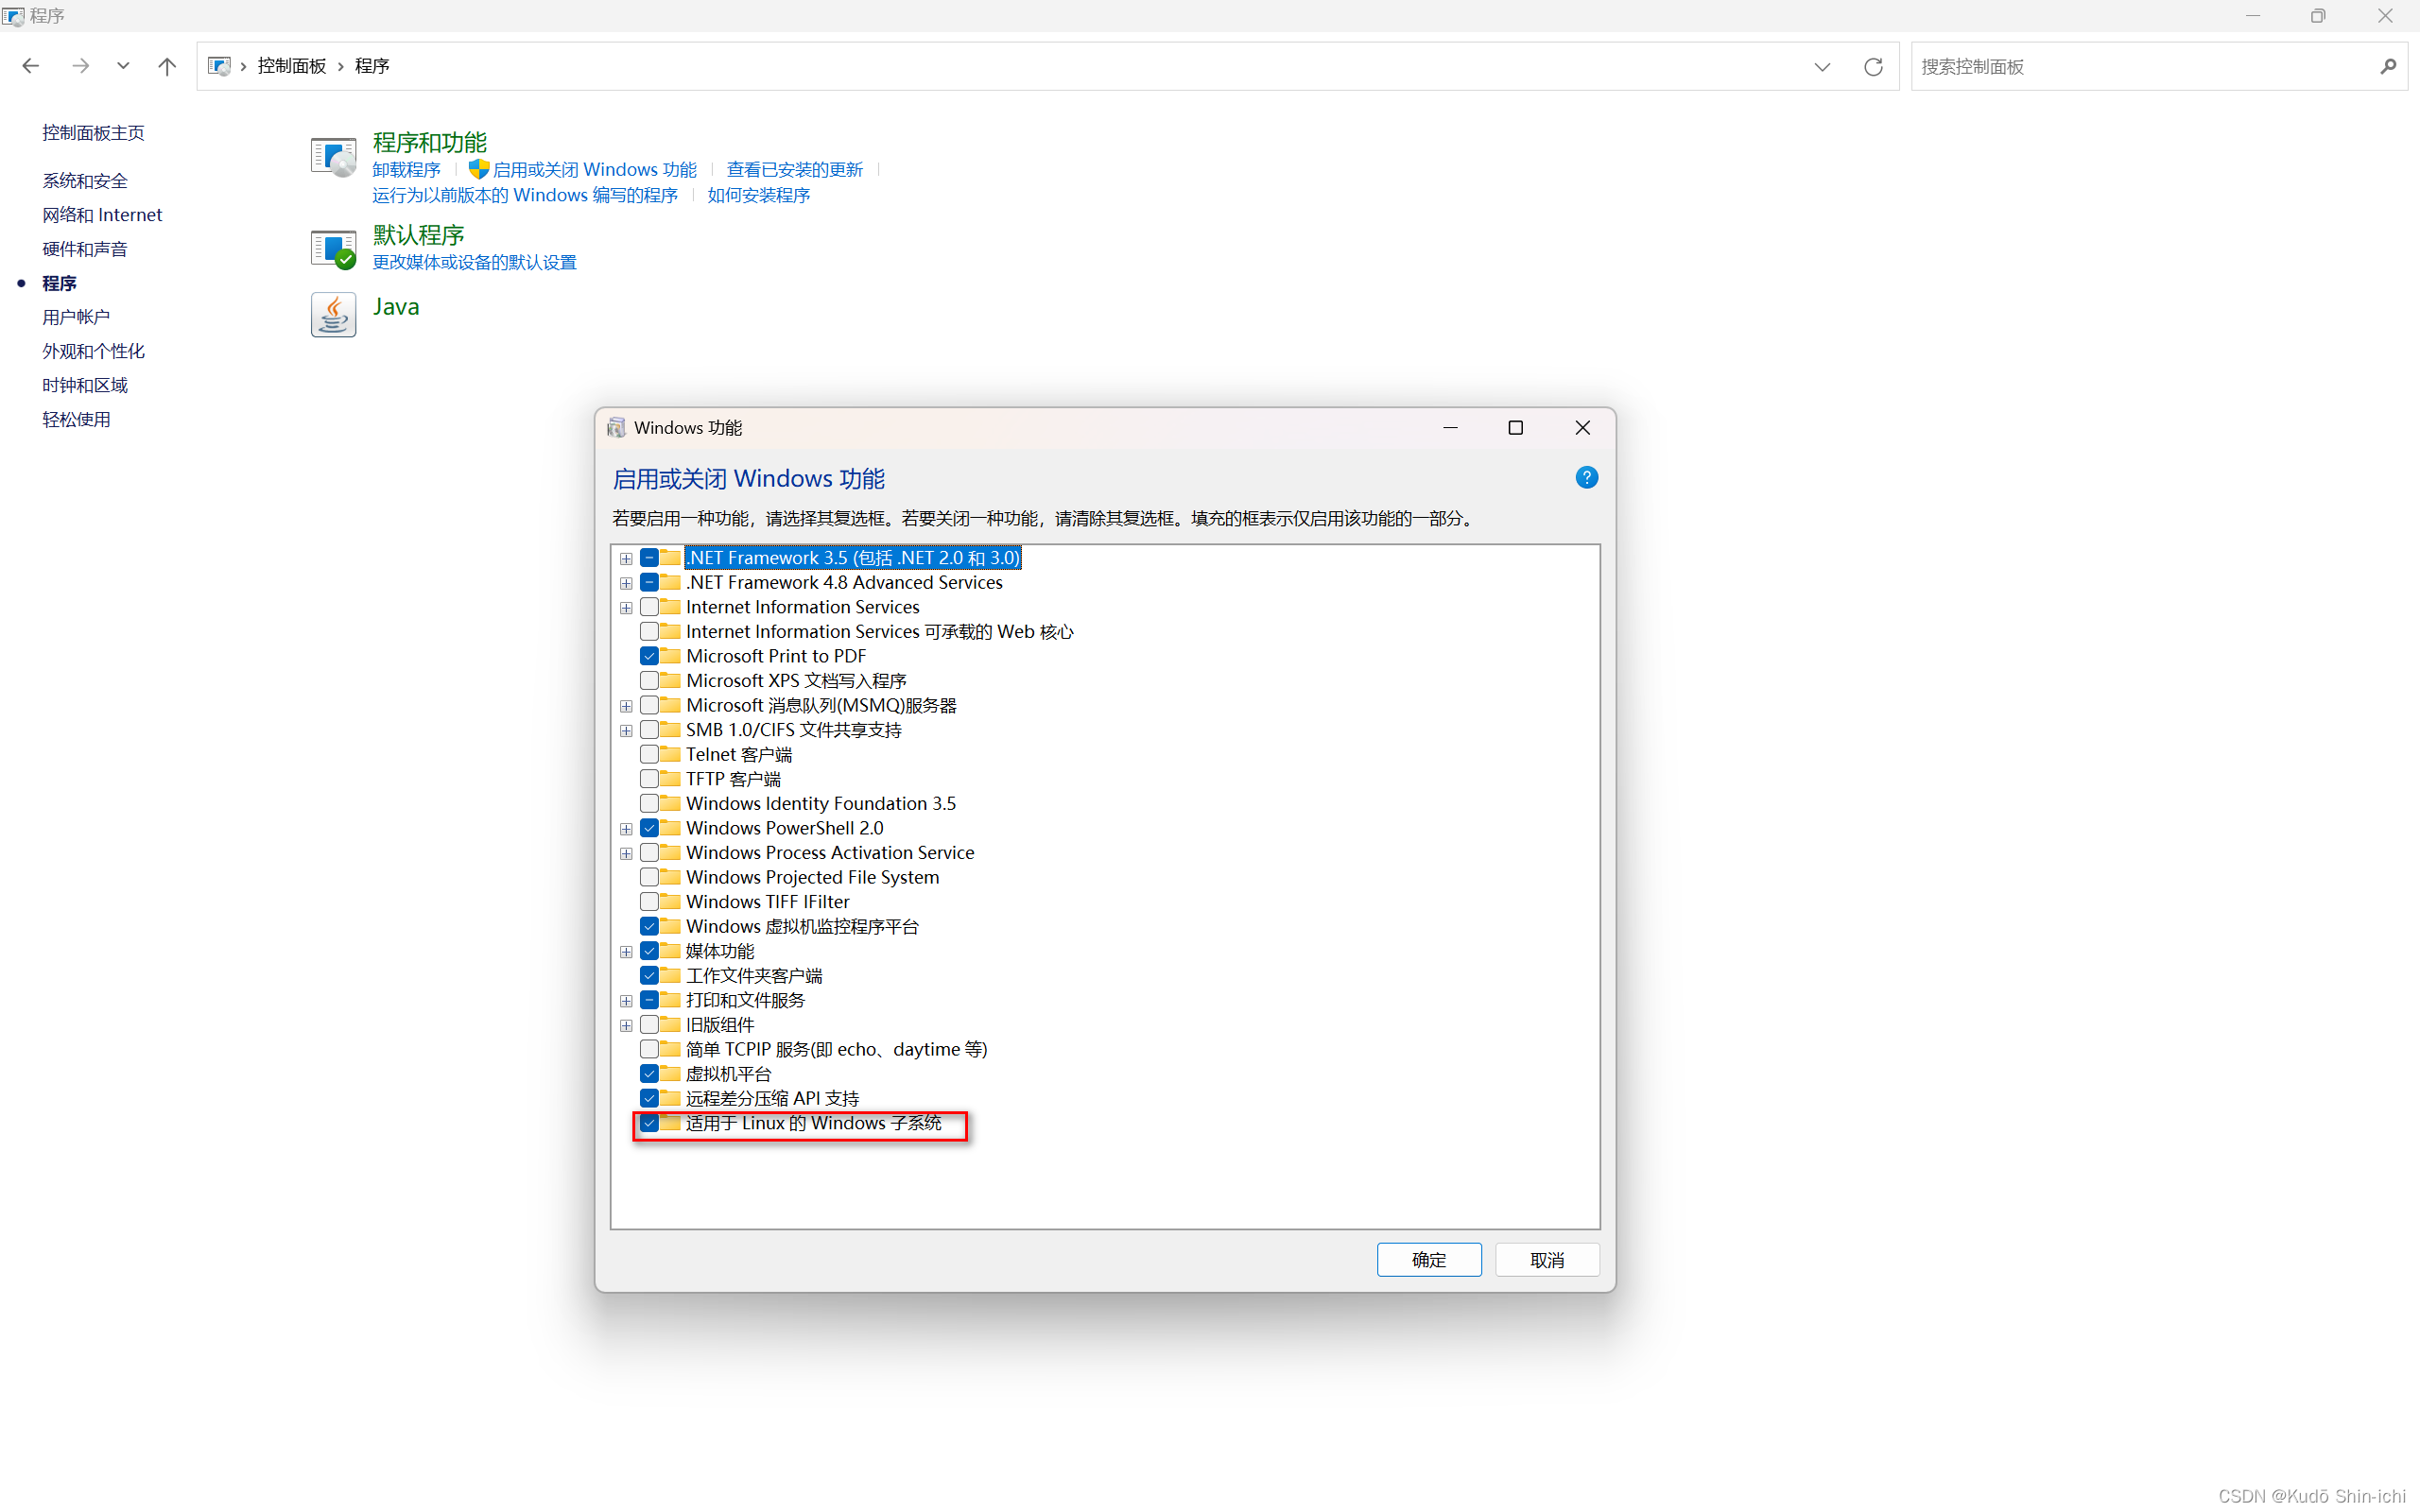This screenshot has width=2420, height=1512.
Task: Expand the Internet Information Services node
Action: [x=626, y=608]
